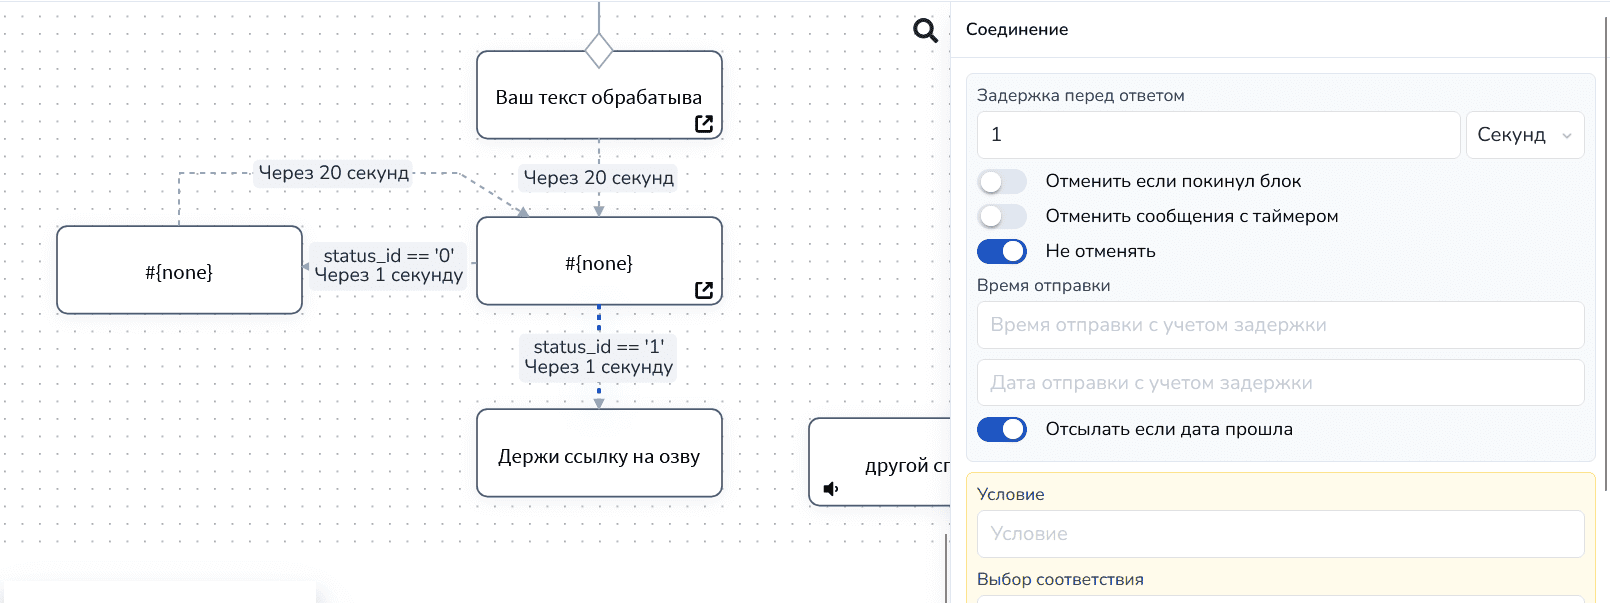Click the 'Время отправки с учетом задержки' field

pyautogui.click(x=1280, y=325)
